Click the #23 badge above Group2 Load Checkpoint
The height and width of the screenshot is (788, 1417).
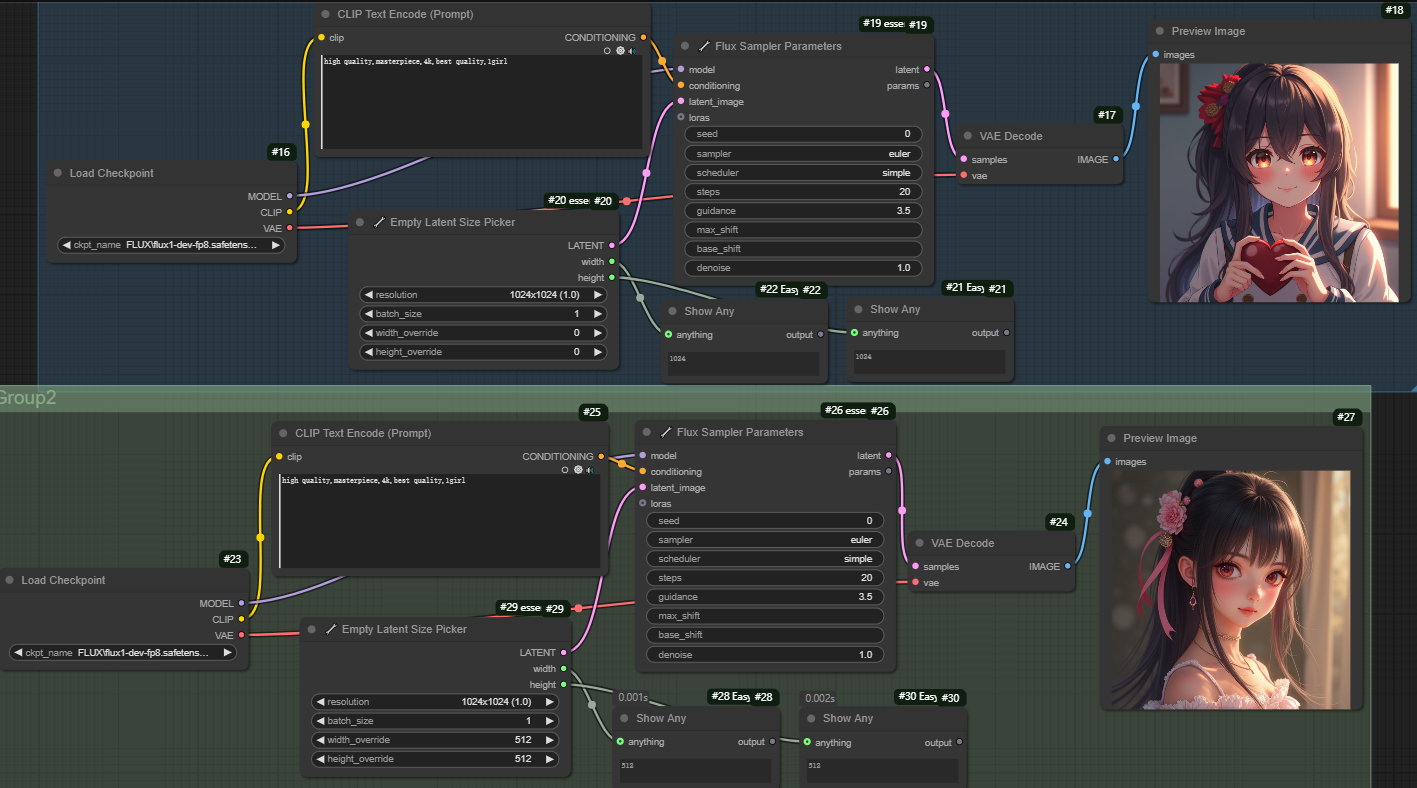[233, 560]
